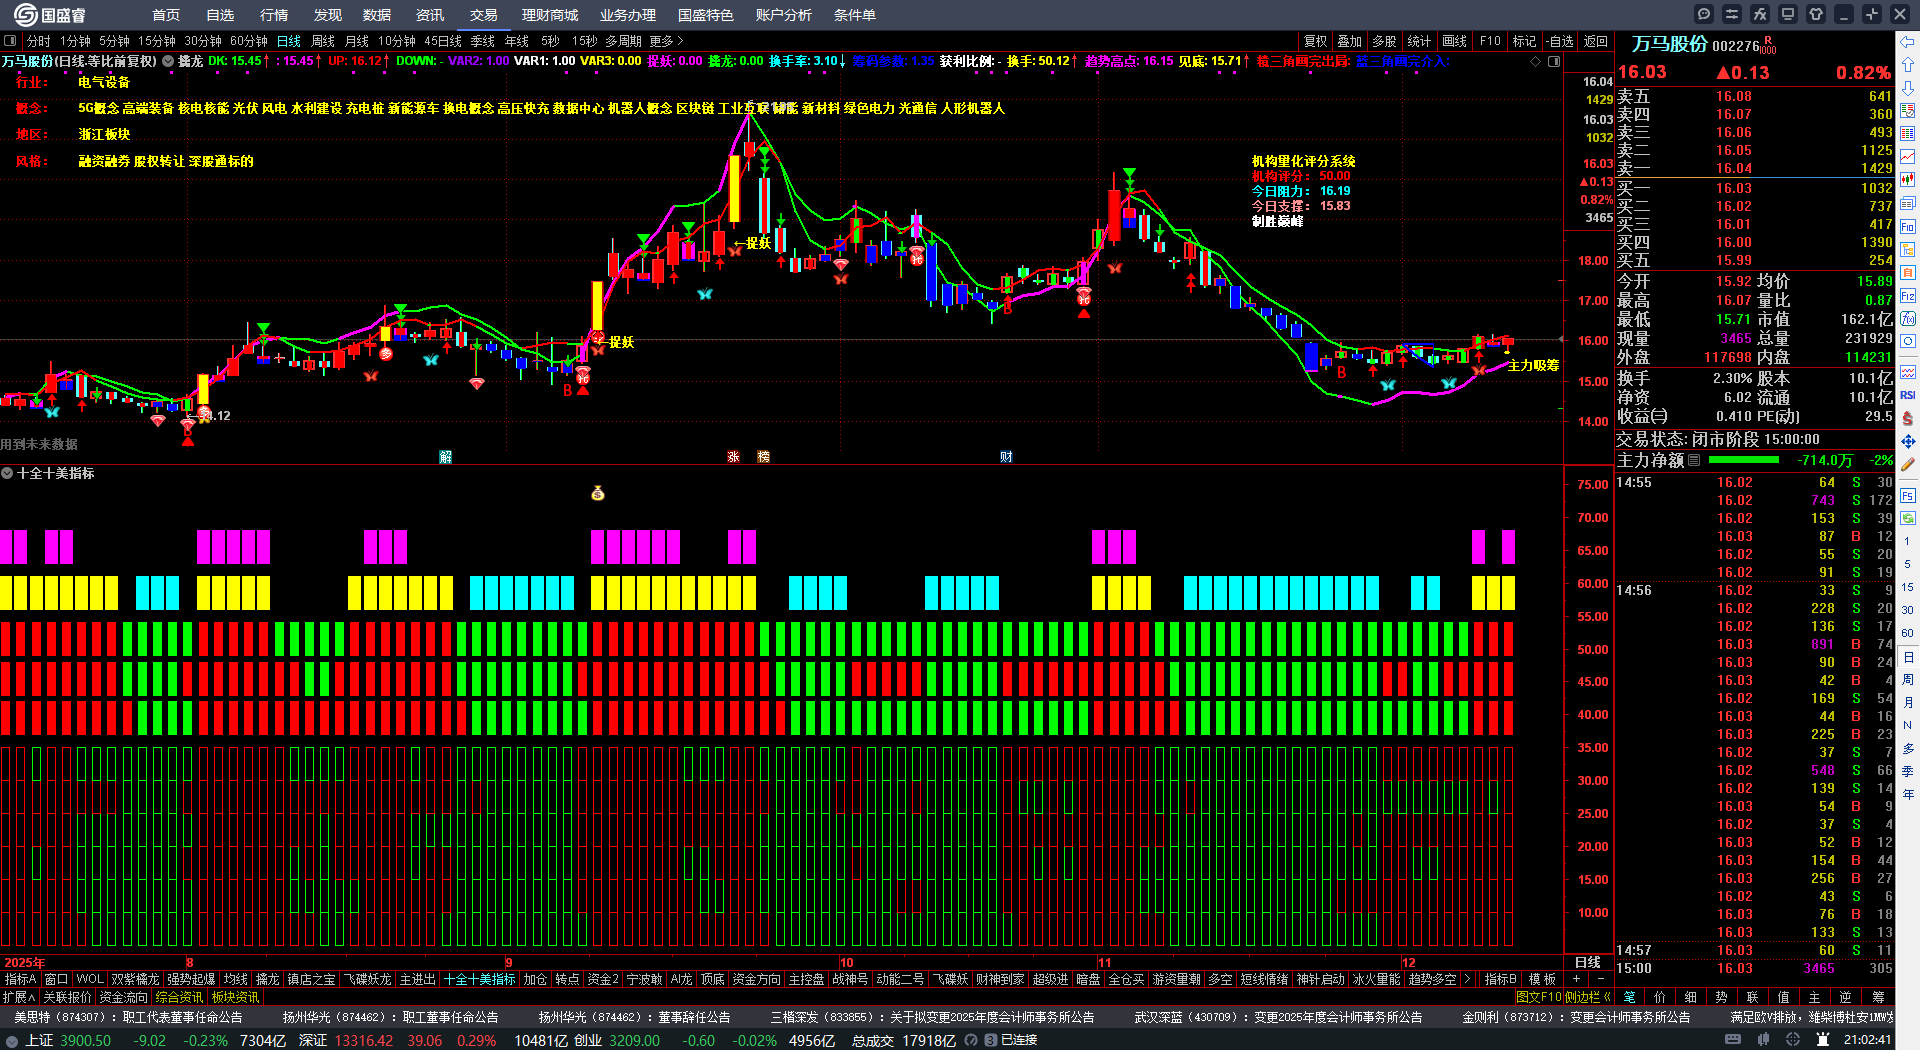Click the 统计 statistics button
The width and height of the screenshot is (1920, 1050).
click(1419, 41)
